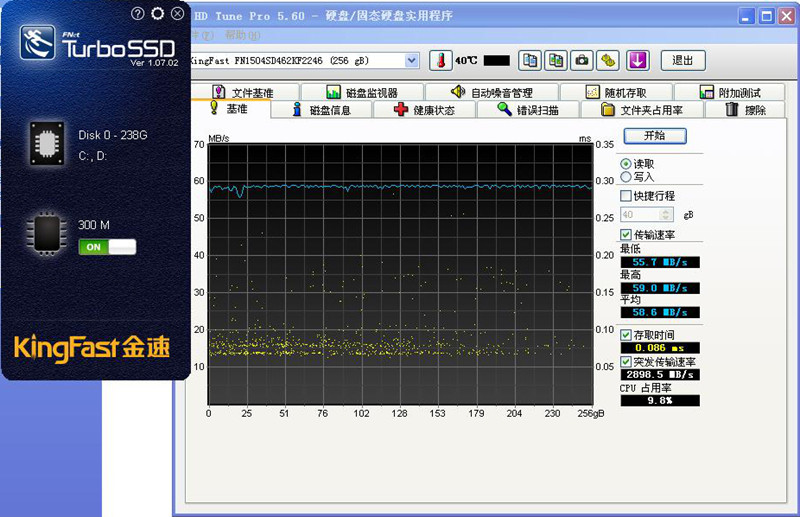The width and height of the screenshot is (800, 517).
Task: Open the 自动噪音管理 tab
Action: pos(492,92)
